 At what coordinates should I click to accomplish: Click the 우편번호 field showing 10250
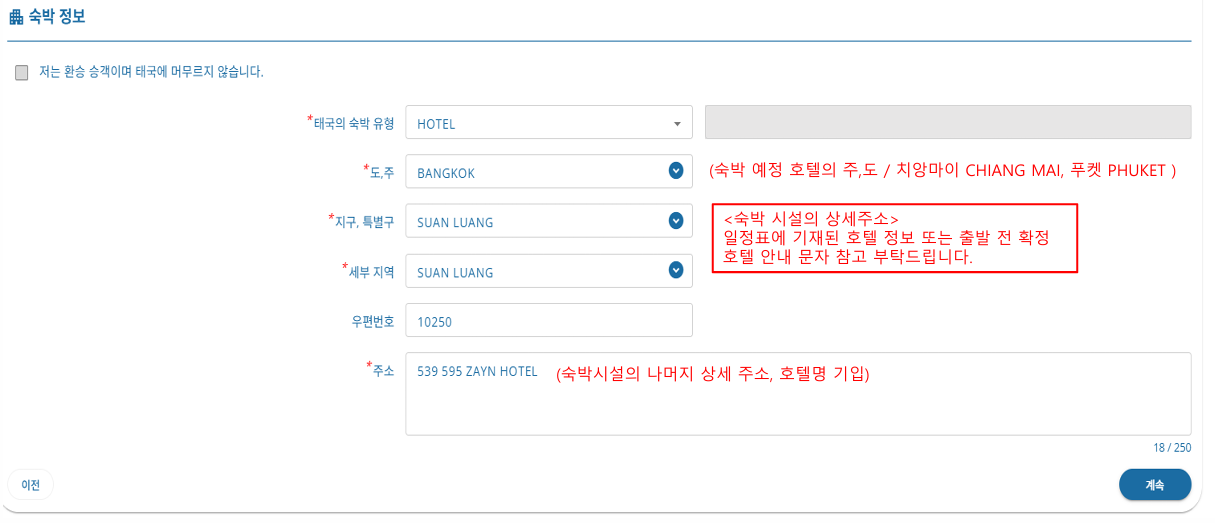pyautogui.click(x=549, y=321)
